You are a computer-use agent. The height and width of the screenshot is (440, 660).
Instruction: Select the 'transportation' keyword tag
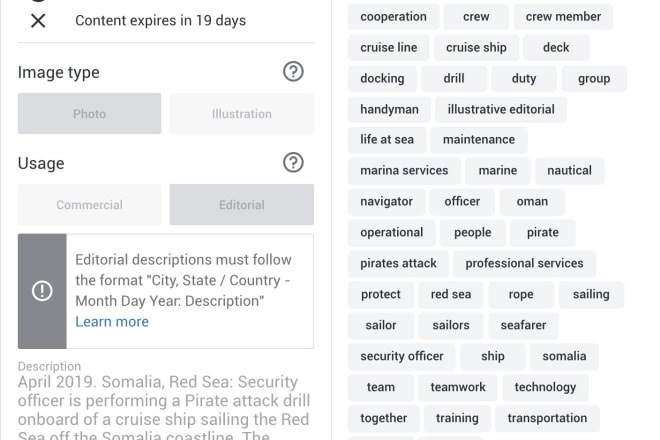click(547, 418)
